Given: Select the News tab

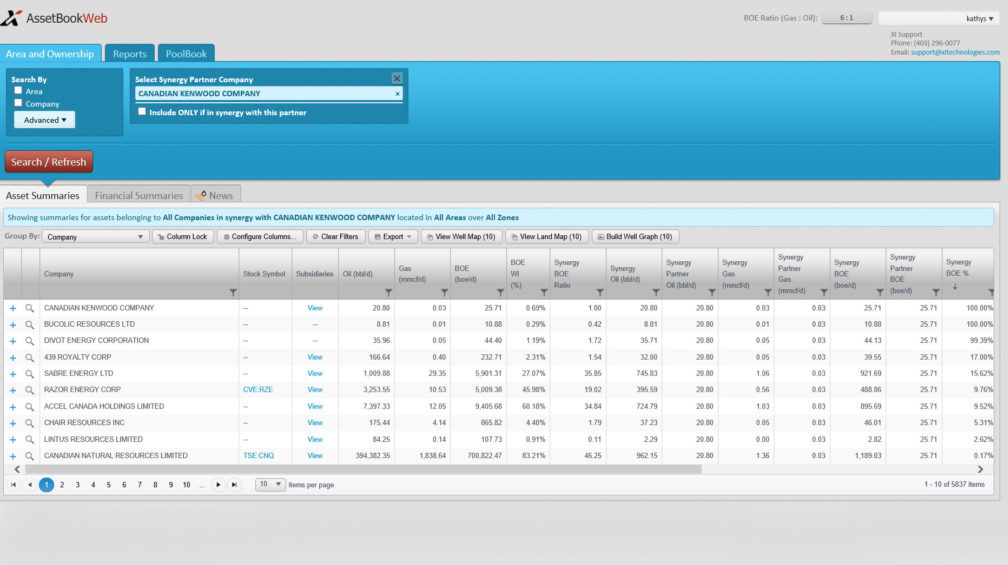Looking at the screenshot, I should pyautogui.click(x=216, y=195).
